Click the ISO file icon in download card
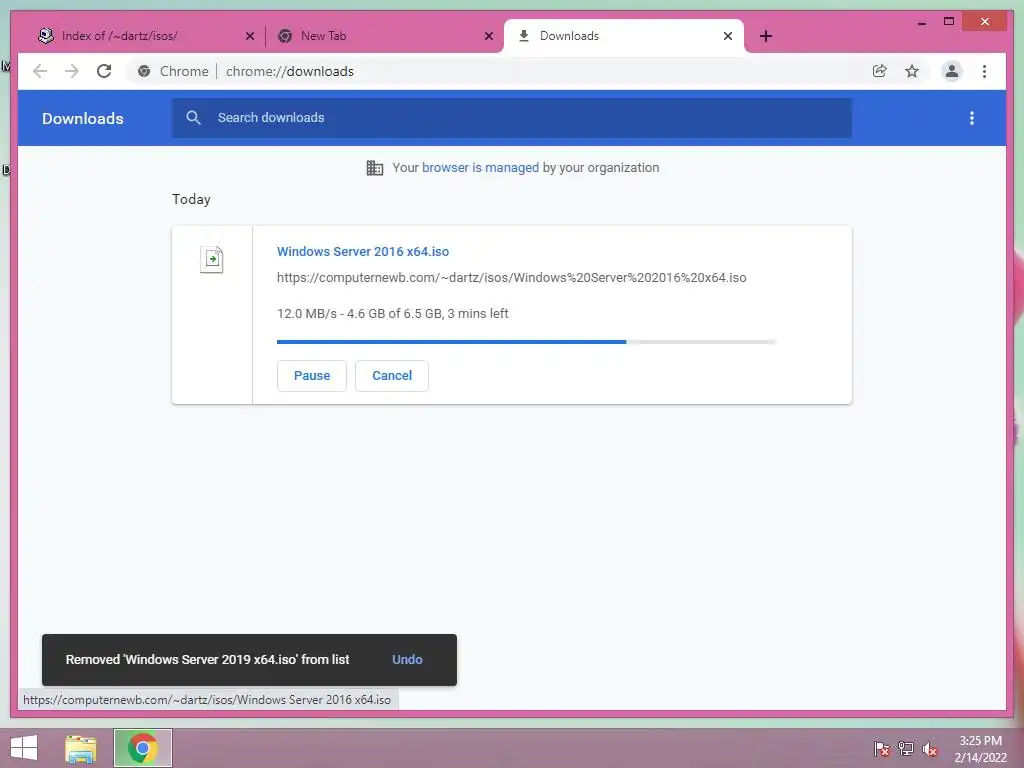 click(x=212, y=259)
